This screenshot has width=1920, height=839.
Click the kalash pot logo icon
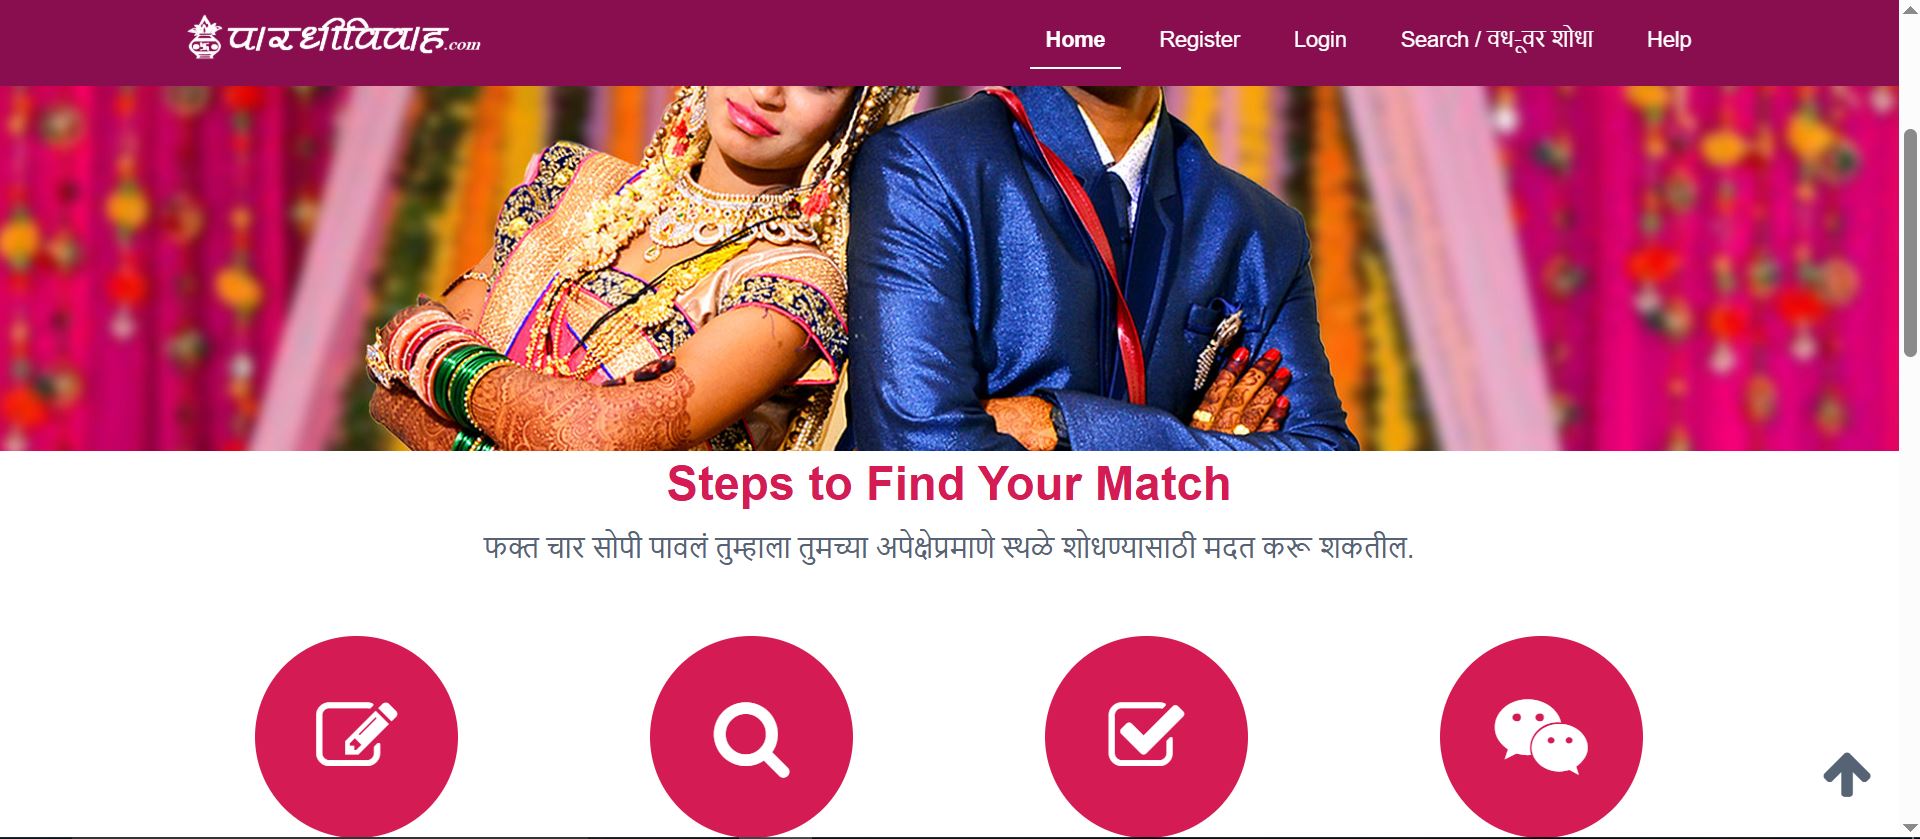point(204,38)
